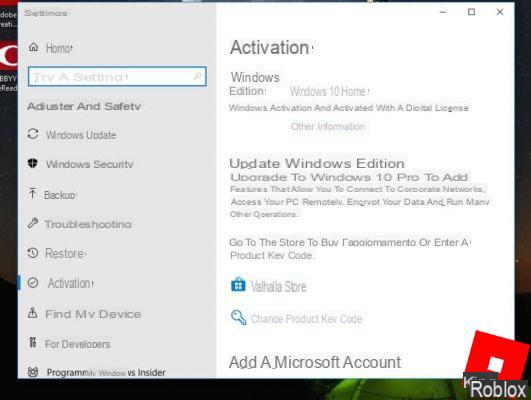Click the Restore clock icon
The height and width of the screenshot is (400, 531).
[x=33, y=253]
